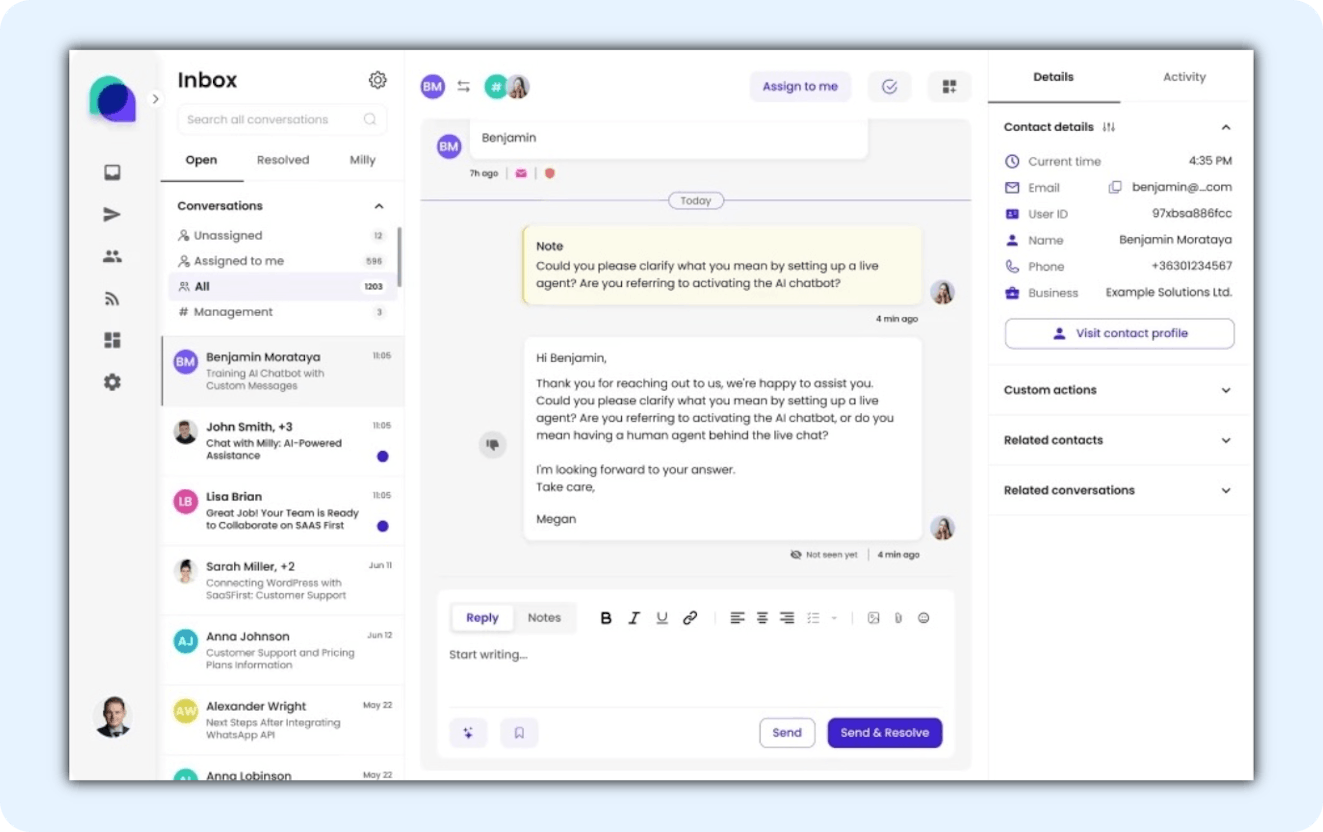Image resolution: width=1323 pixels, height=832 pixels.
Task: Toggle italic formatting in reply editor
Action: (633, 618)
